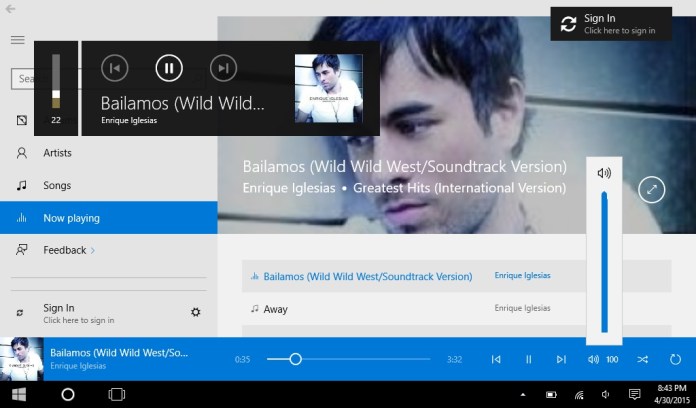
Task: Click the Feedback icon in sidebar
Action: [21, 250]
